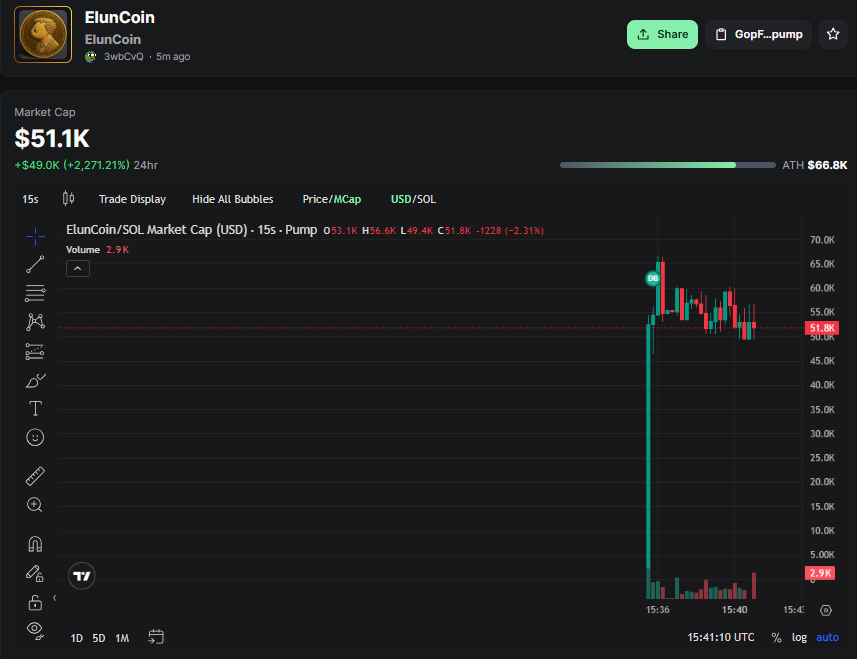This screenshot has height=659, width=857.
Task: Open chart scale settings gear
Action: click(826, 610)
